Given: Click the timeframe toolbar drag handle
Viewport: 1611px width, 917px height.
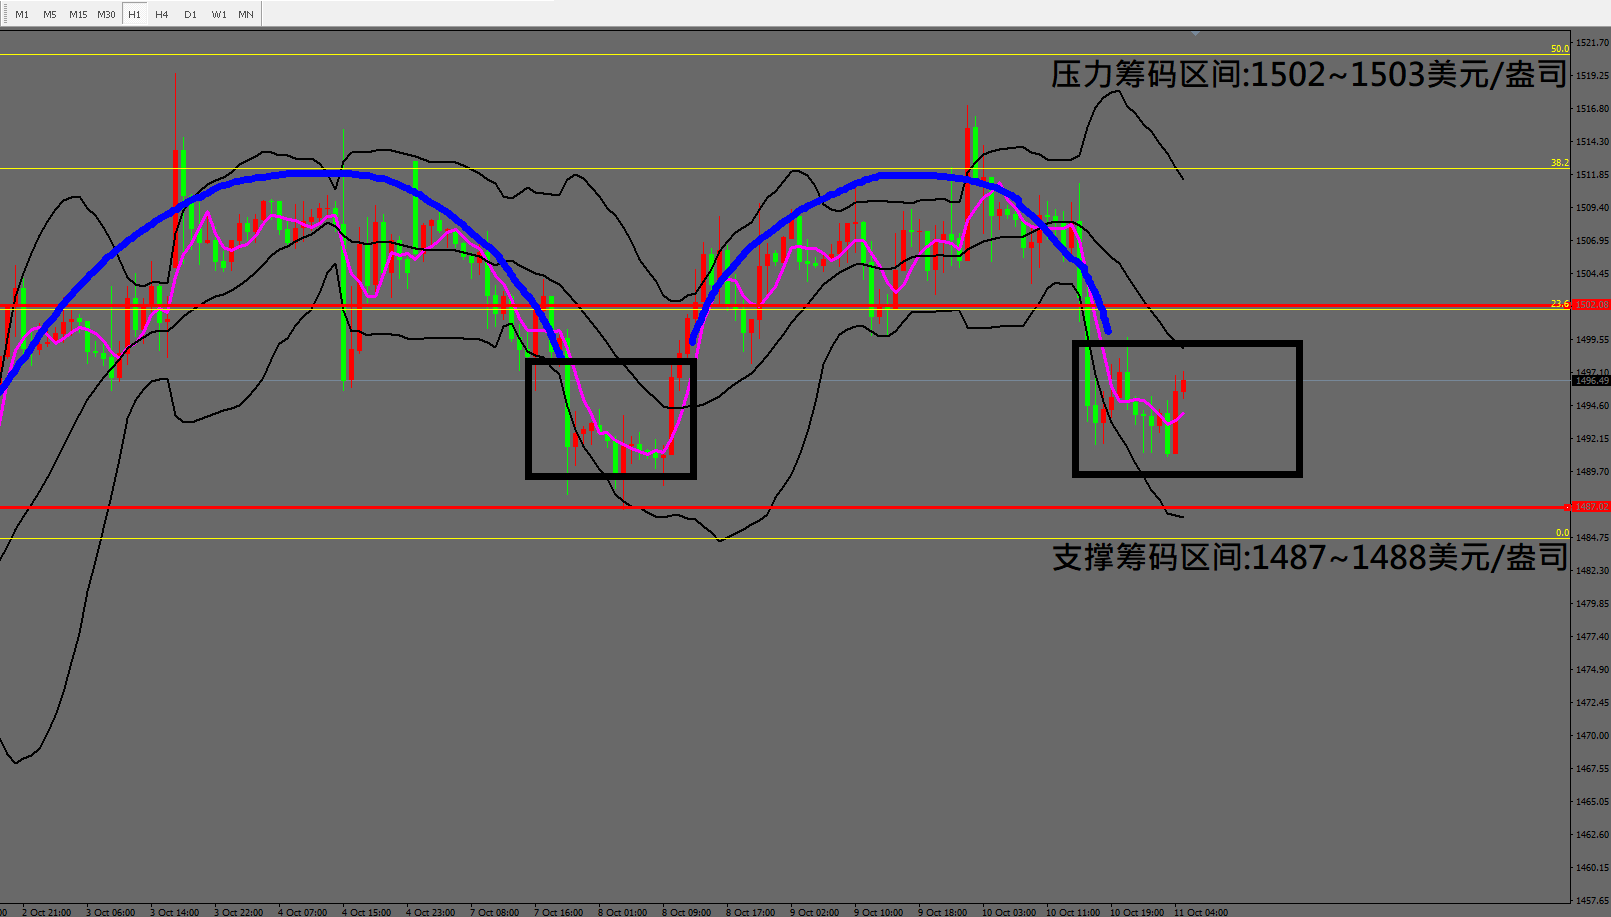Looking at the screenshot, I should pyautogui.click(x=4, y=14).
